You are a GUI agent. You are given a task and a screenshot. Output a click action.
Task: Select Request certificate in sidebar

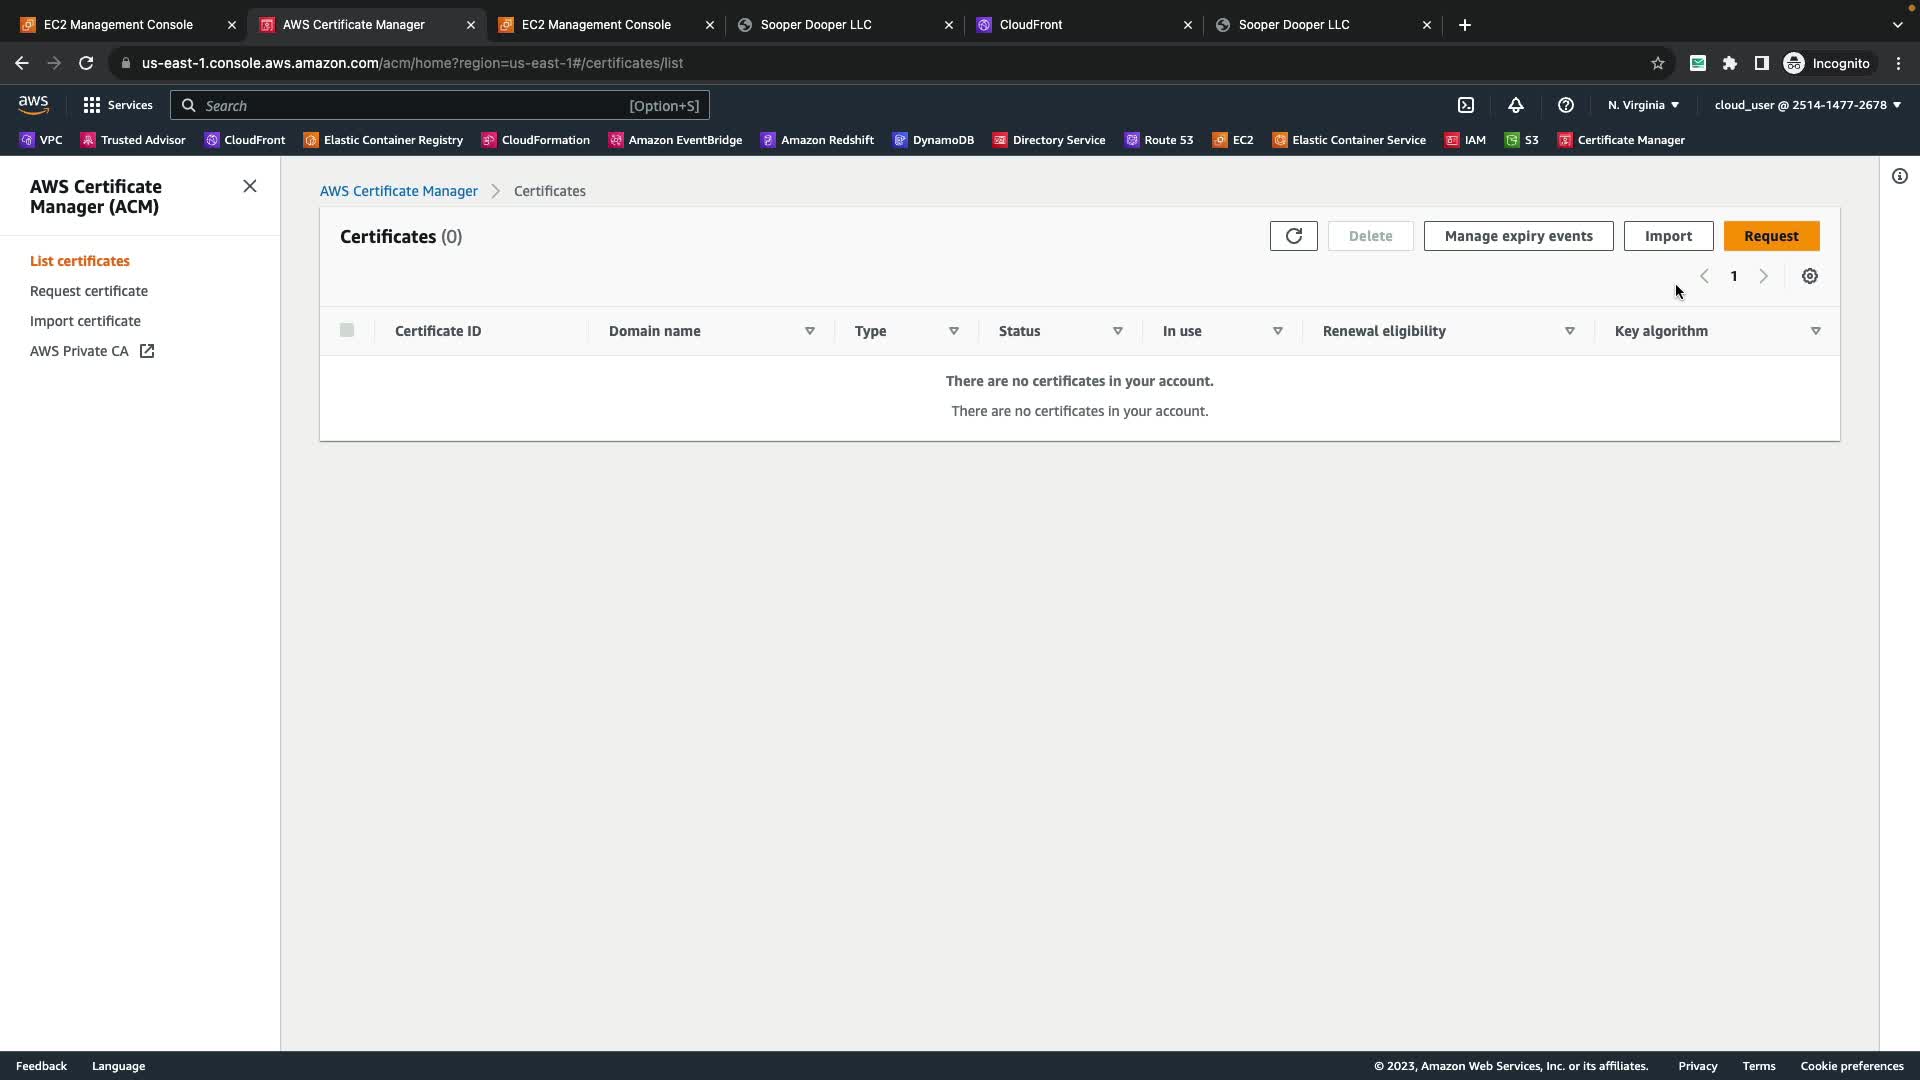coord(89,291)
